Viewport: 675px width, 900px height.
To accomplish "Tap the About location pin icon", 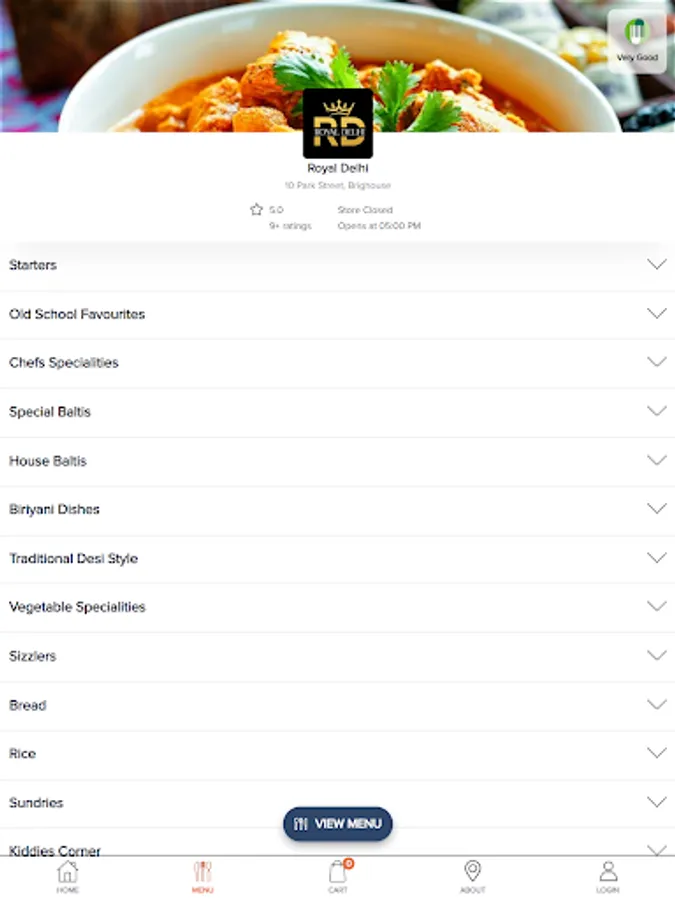I will (x=472, y=871).
